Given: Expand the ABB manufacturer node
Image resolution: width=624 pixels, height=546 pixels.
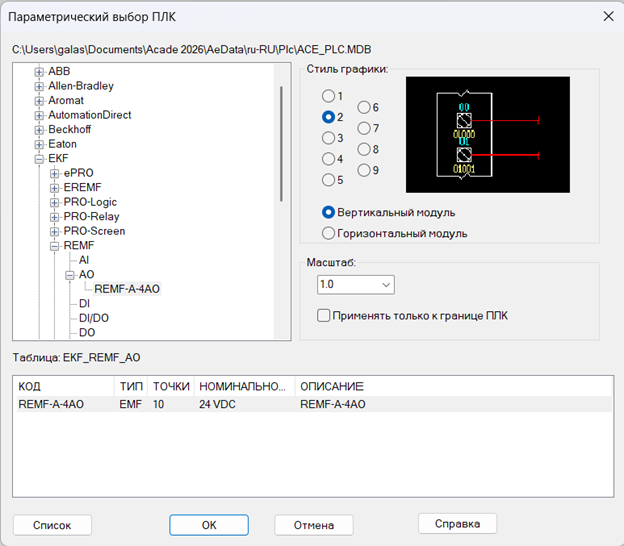Looking at the screenshot, I should click(x=39, y=72).
